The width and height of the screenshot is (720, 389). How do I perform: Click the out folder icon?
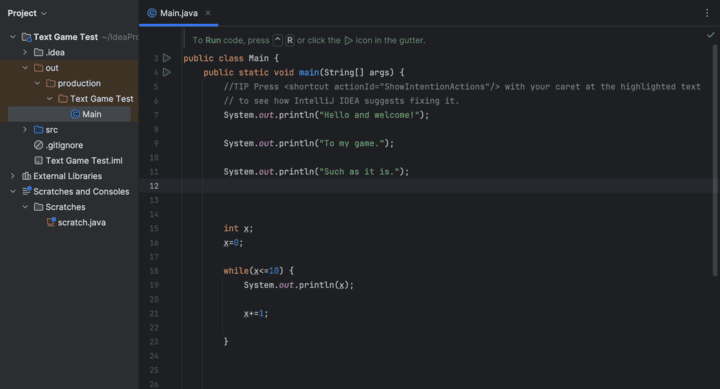(x=39, y=68)
